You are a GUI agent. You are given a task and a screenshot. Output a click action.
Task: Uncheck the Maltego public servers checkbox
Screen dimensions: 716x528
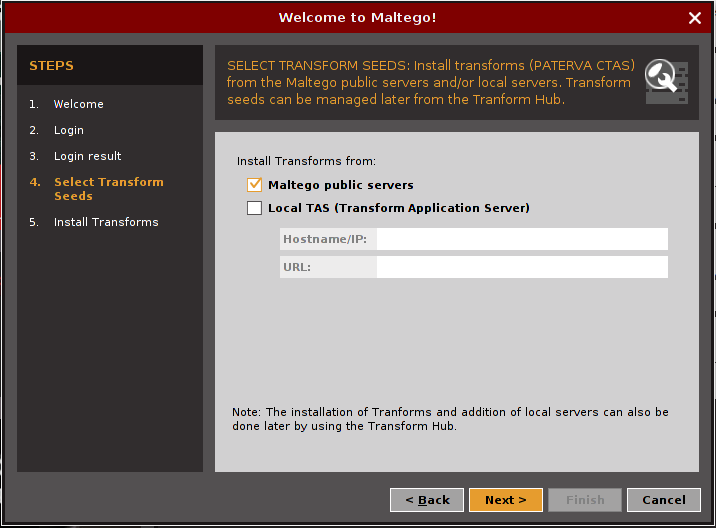[254, 185]
